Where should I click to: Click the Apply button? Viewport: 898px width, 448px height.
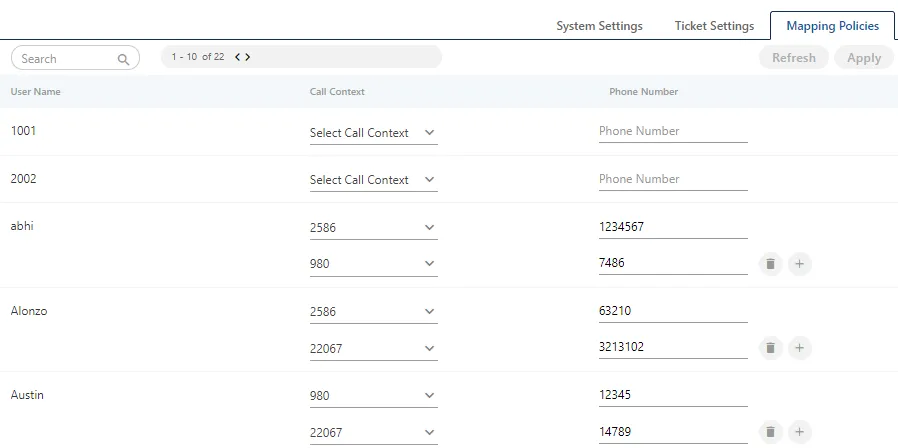pyautogui.click(x=864, y=58)
